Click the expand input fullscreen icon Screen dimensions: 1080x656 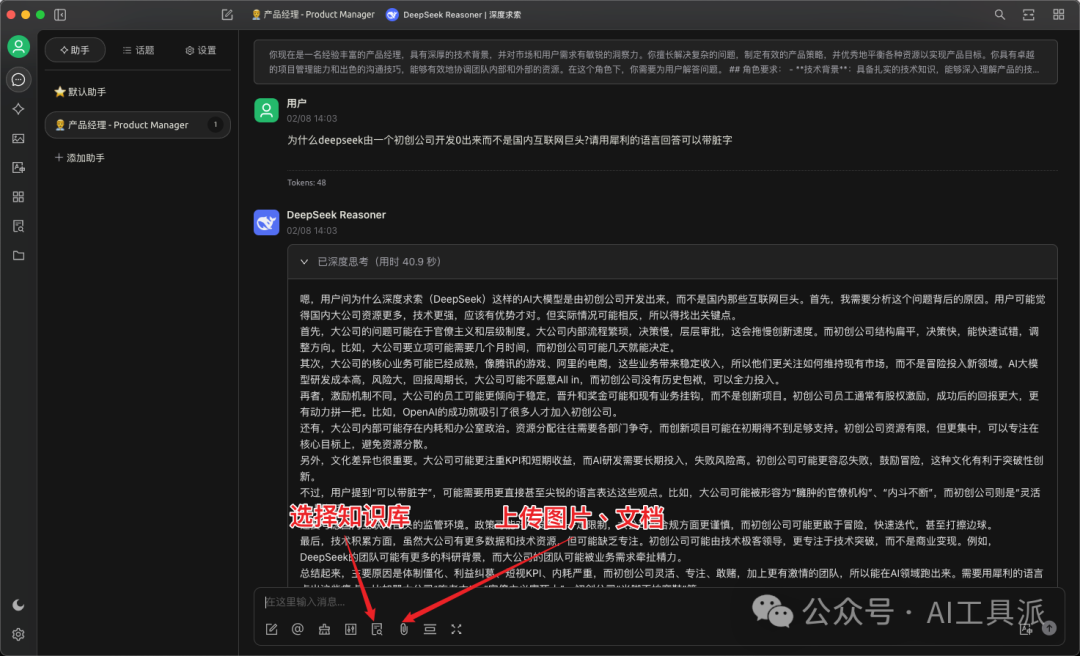(x=456, y=629)
